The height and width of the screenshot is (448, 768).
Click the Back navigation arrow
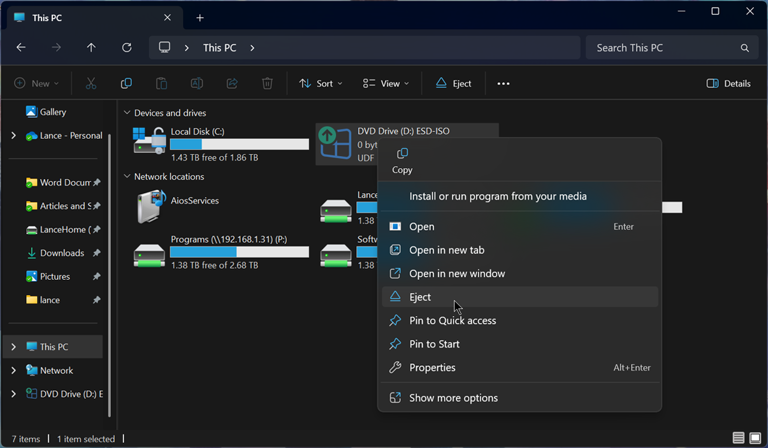[x=21, y=47]
